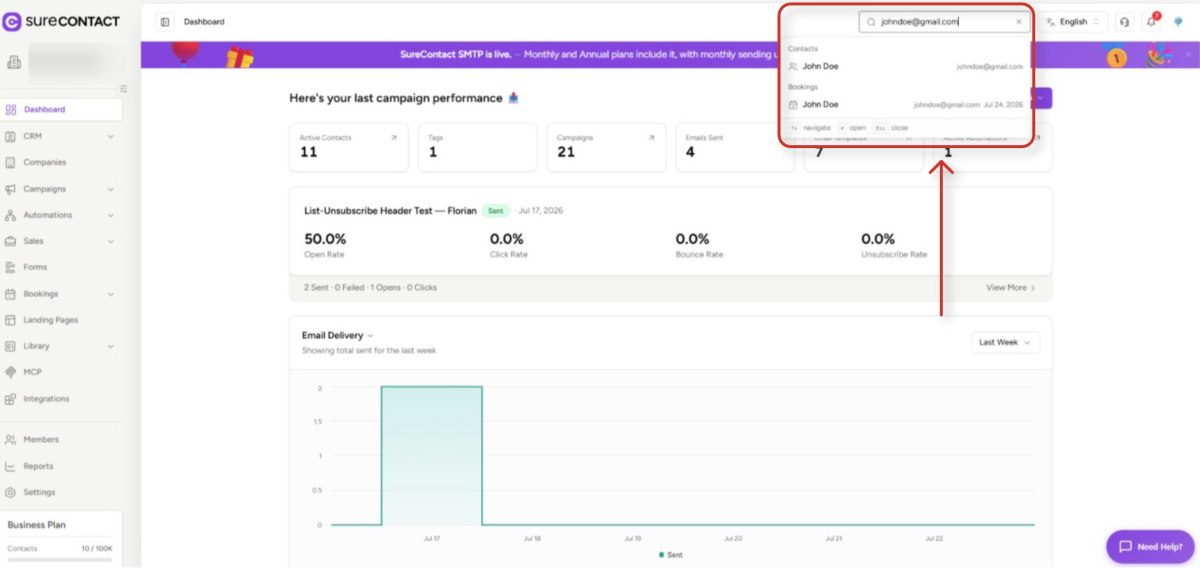Click the Library folder icon
Screen dimensions: 1200x568
click(x=11, y=346)
